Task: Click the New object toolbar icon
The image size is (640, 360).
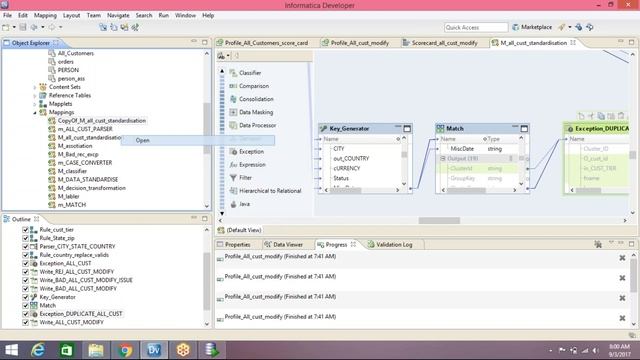Action: [6, 27]
